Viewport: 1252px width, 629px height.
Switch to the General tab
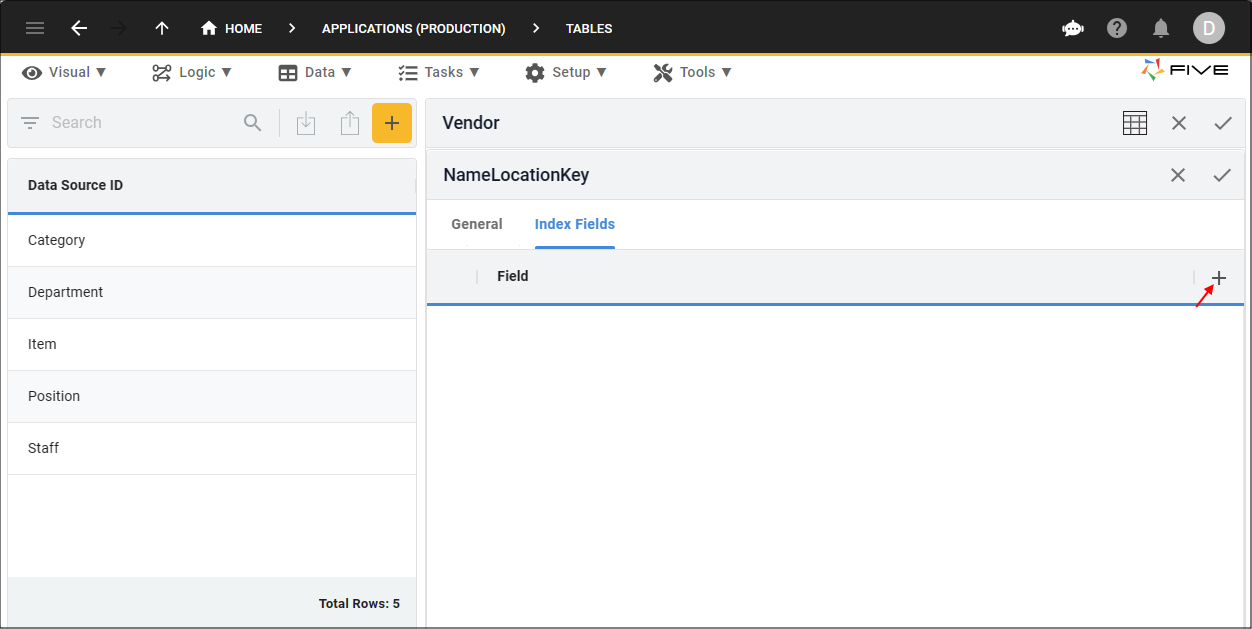tap(477, 224)
